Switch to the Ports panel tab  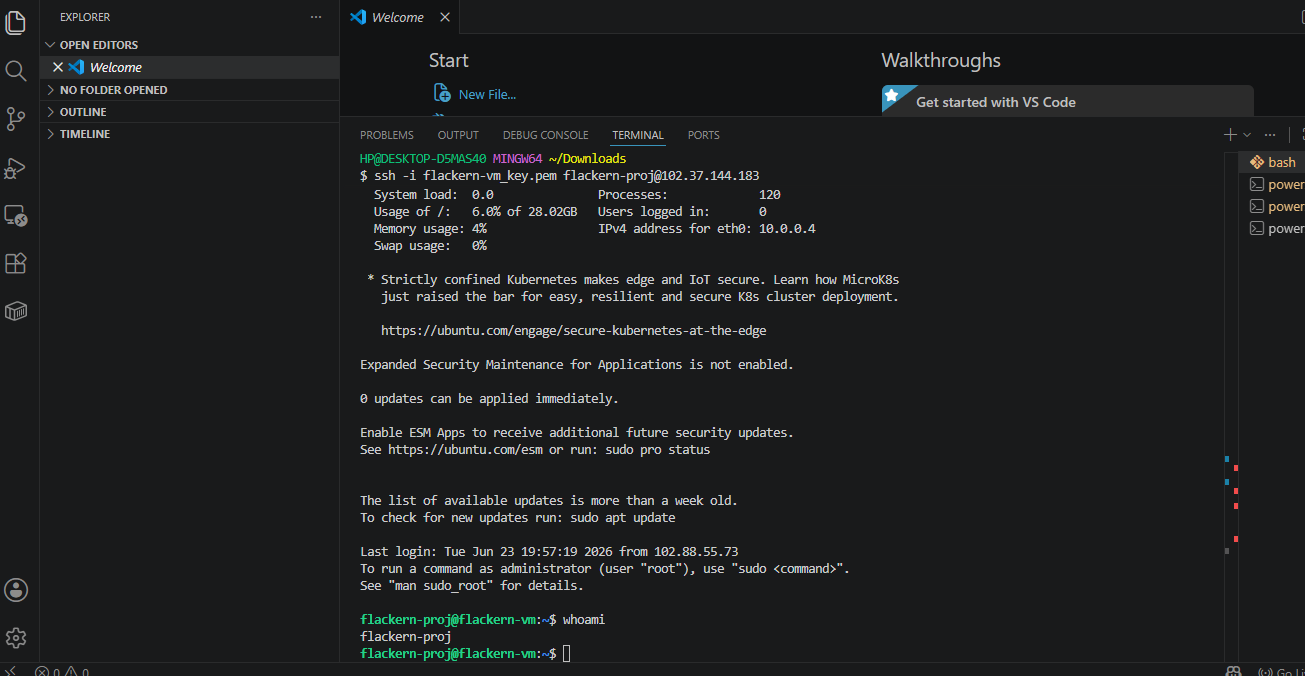tap(703, 135)
